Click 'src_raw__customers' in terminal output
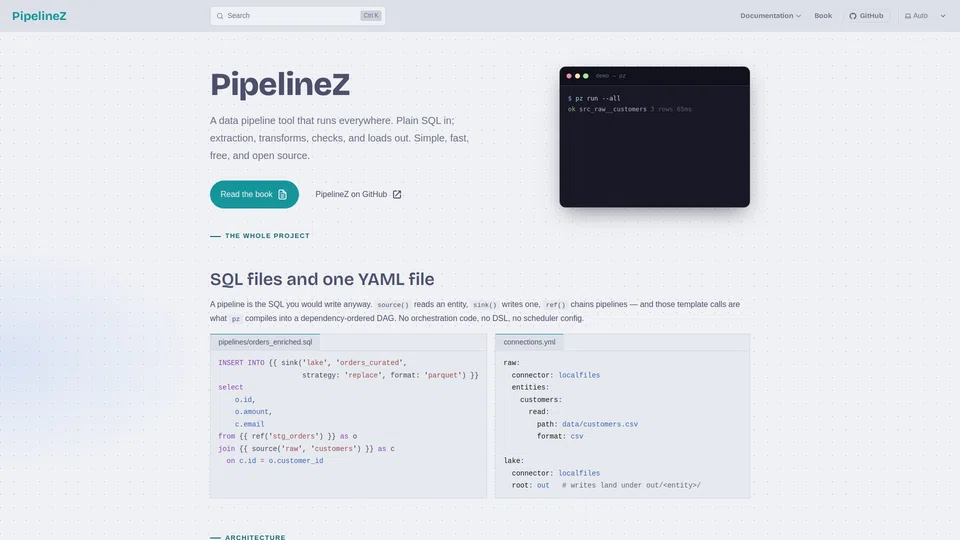 612,109
